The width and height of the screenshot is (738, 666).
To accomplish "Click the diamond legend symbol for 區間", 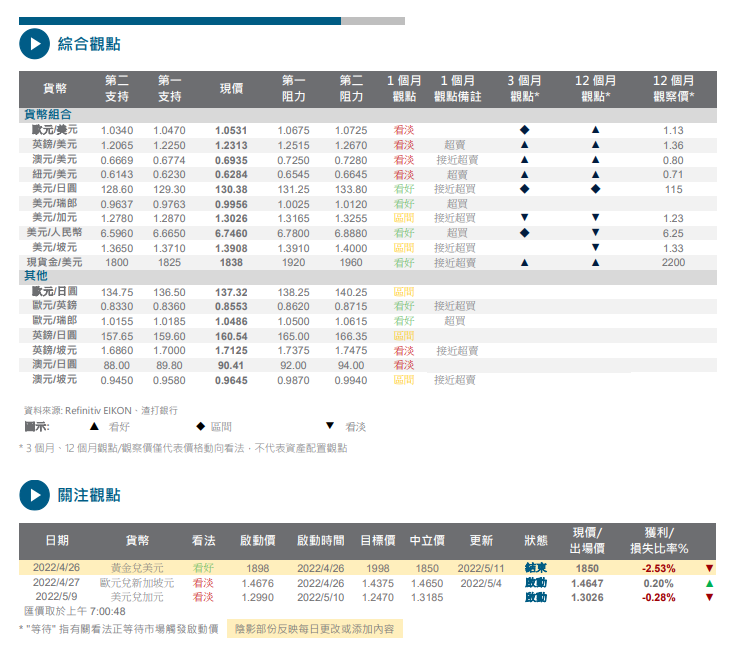I will coord(200,426).
